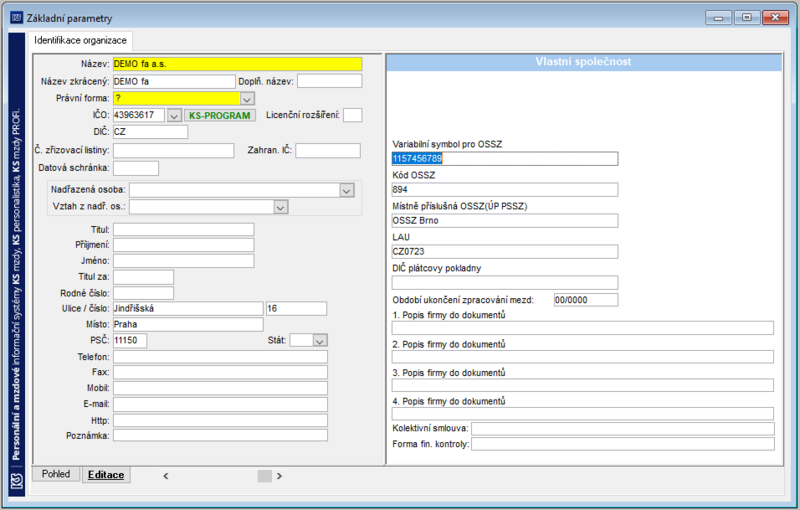Click the Období ukončení zpracování mezd field
Image resolution: width=800 pixels, height=510 pixels.
586,300
